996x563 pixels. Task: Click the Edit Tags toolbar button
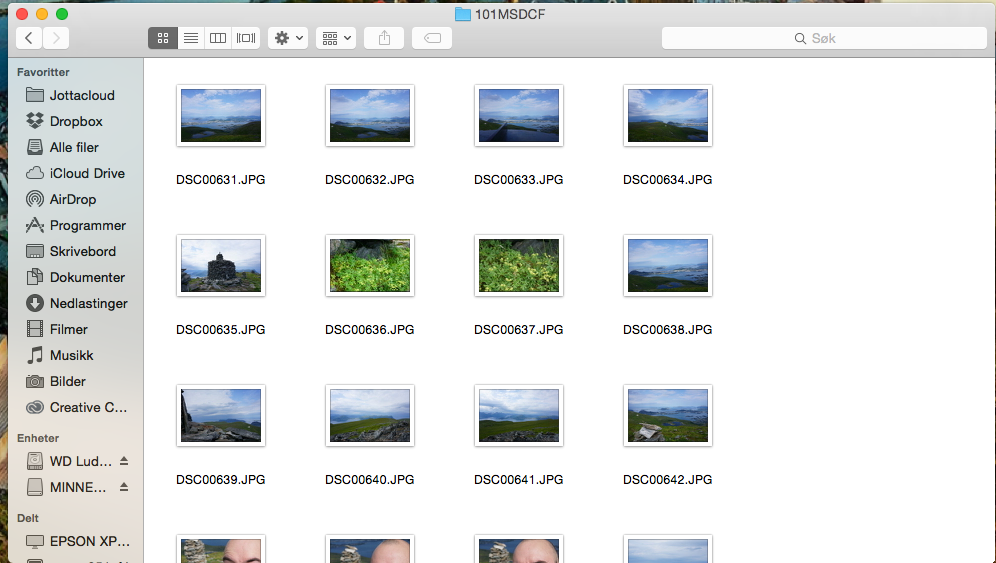pyautogui.click(x=432, y=38)
